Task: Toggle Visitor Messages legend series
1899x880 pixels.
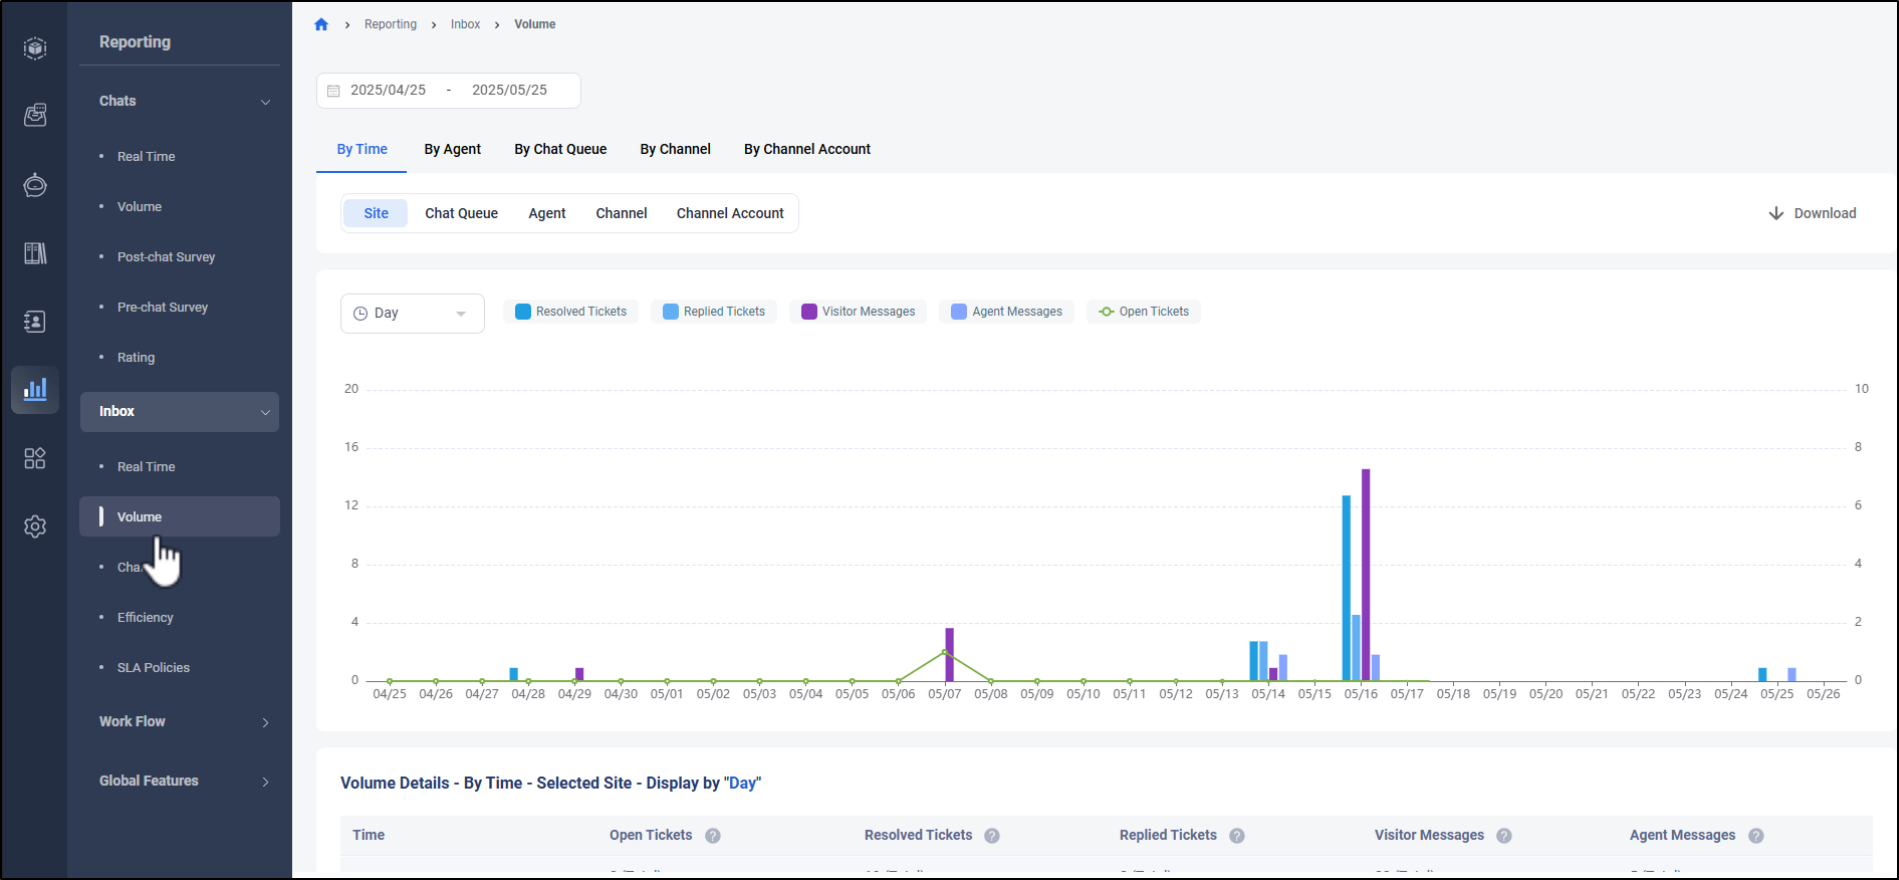Action: click(x=858, y=312)
